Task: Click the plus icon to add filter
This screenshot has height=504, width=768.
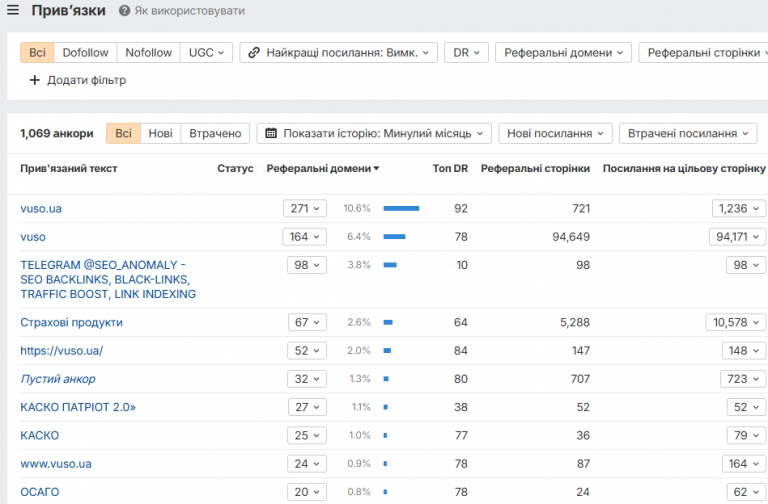Action: (x=34, y=80)
